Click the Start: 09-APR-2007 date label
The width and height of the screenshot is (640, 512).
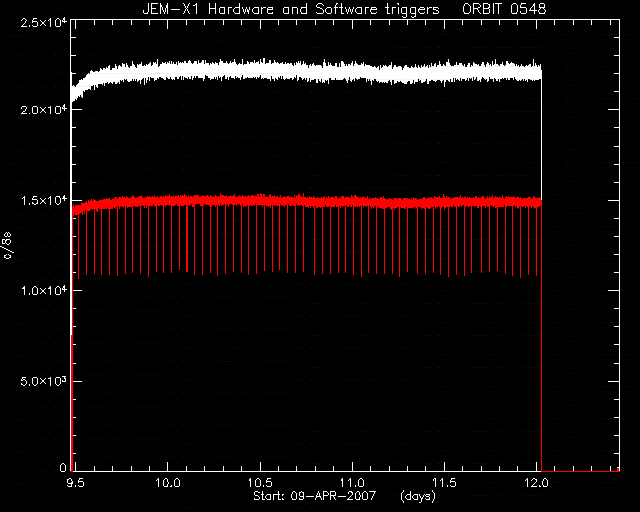pos(314,496)
